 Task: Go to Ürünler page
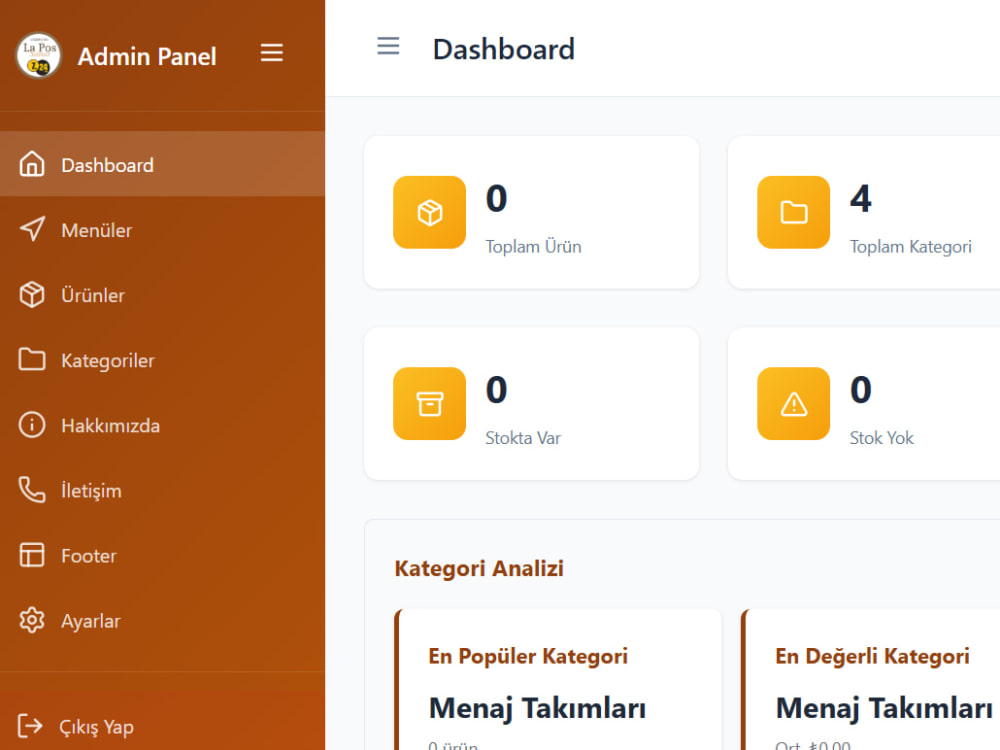click(x=162, y=295)
